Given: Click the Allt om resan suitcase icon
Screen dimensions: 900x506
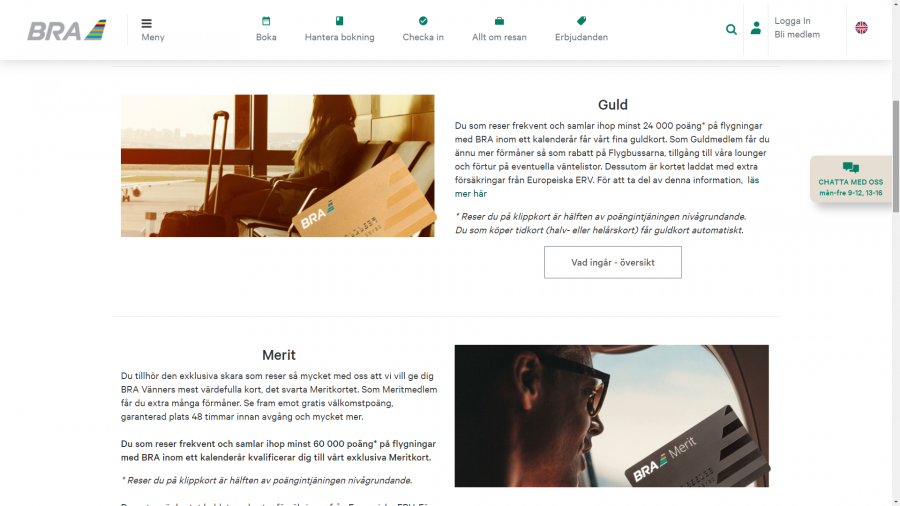Looking at the screenshot, I should click(499, 21).
